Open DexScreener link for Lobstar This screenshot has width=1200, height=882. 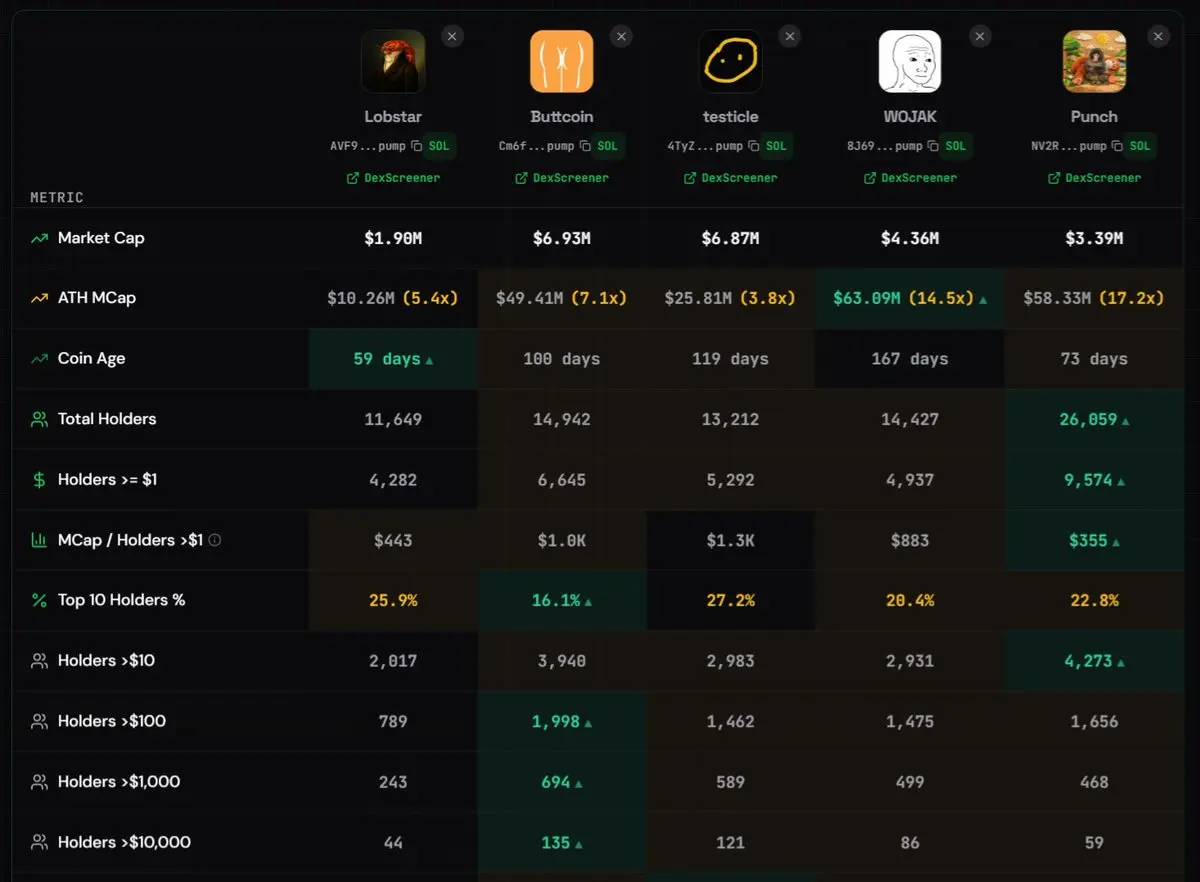[393, 178]
